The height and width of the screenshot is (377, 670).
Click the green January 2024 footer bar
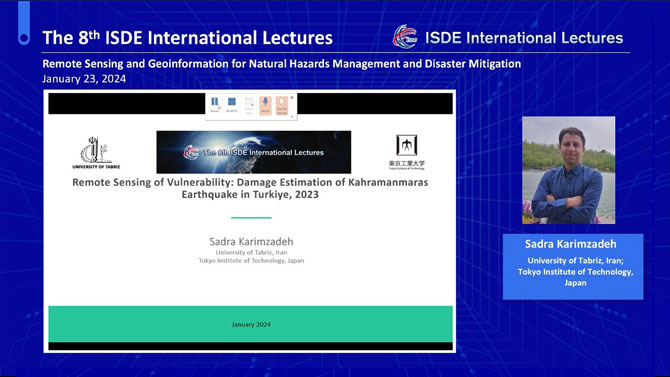(x=250, y=324)
